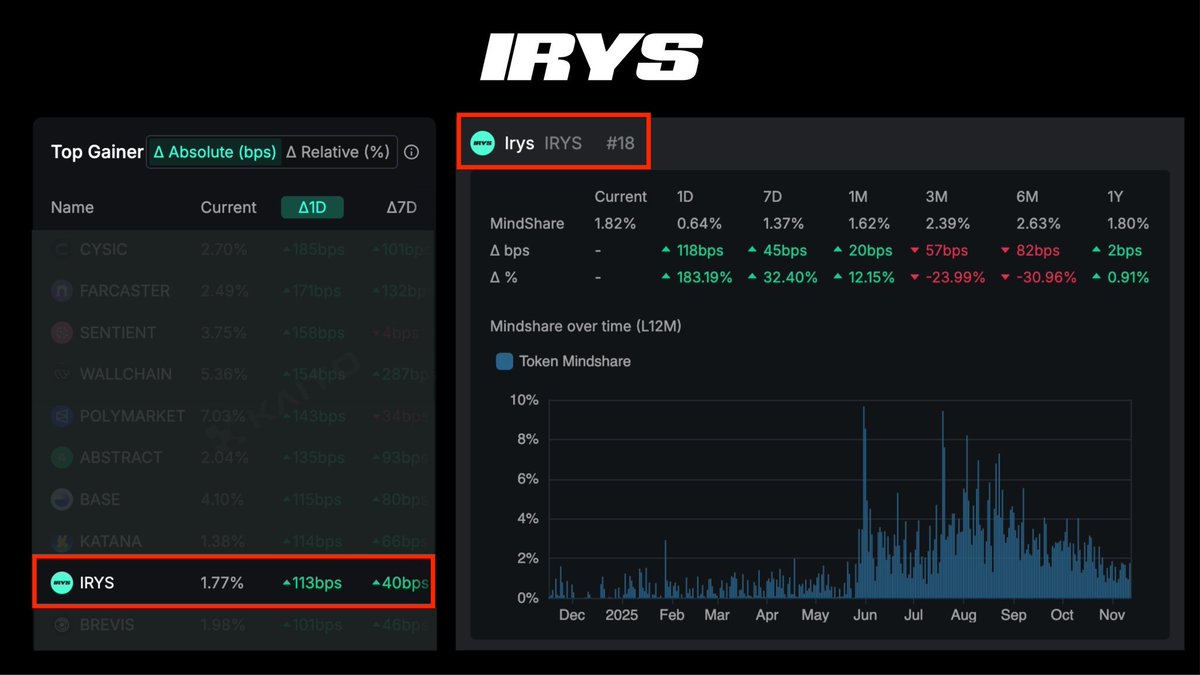Click the Aug label on chart axis

coord(965,615)
